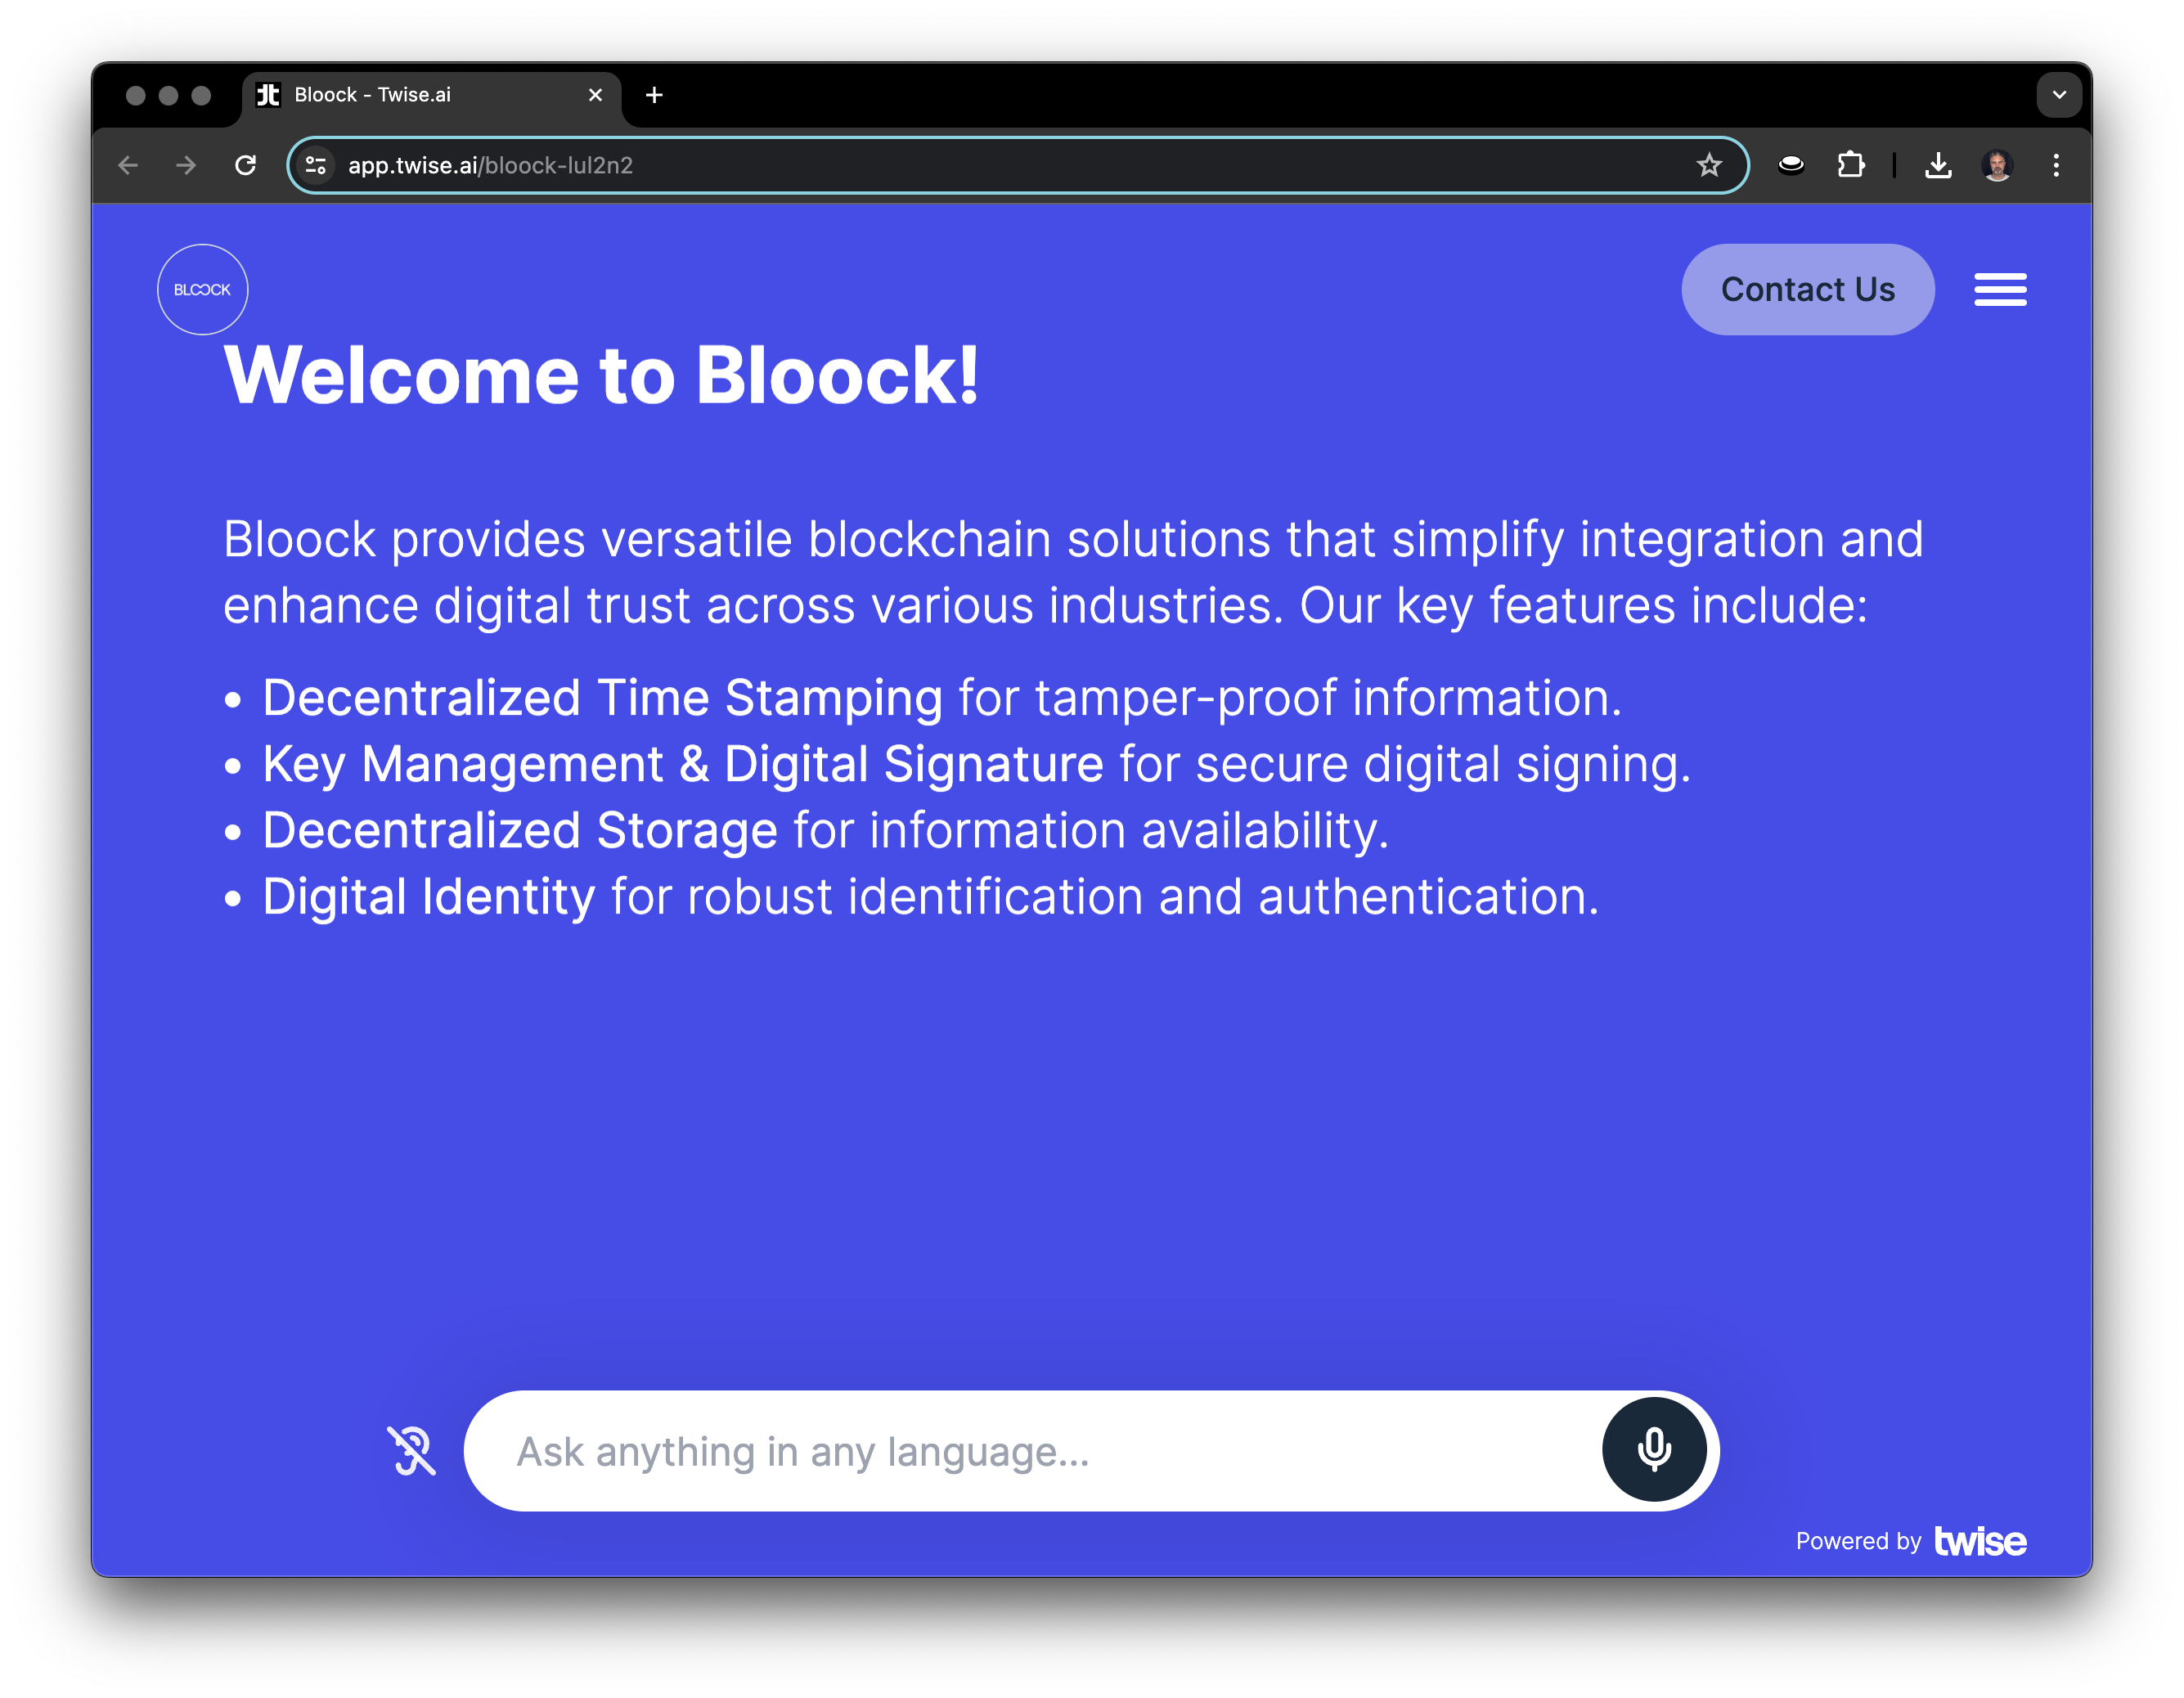
Task: Open browser downloads
Action: tap(1938, 165)
